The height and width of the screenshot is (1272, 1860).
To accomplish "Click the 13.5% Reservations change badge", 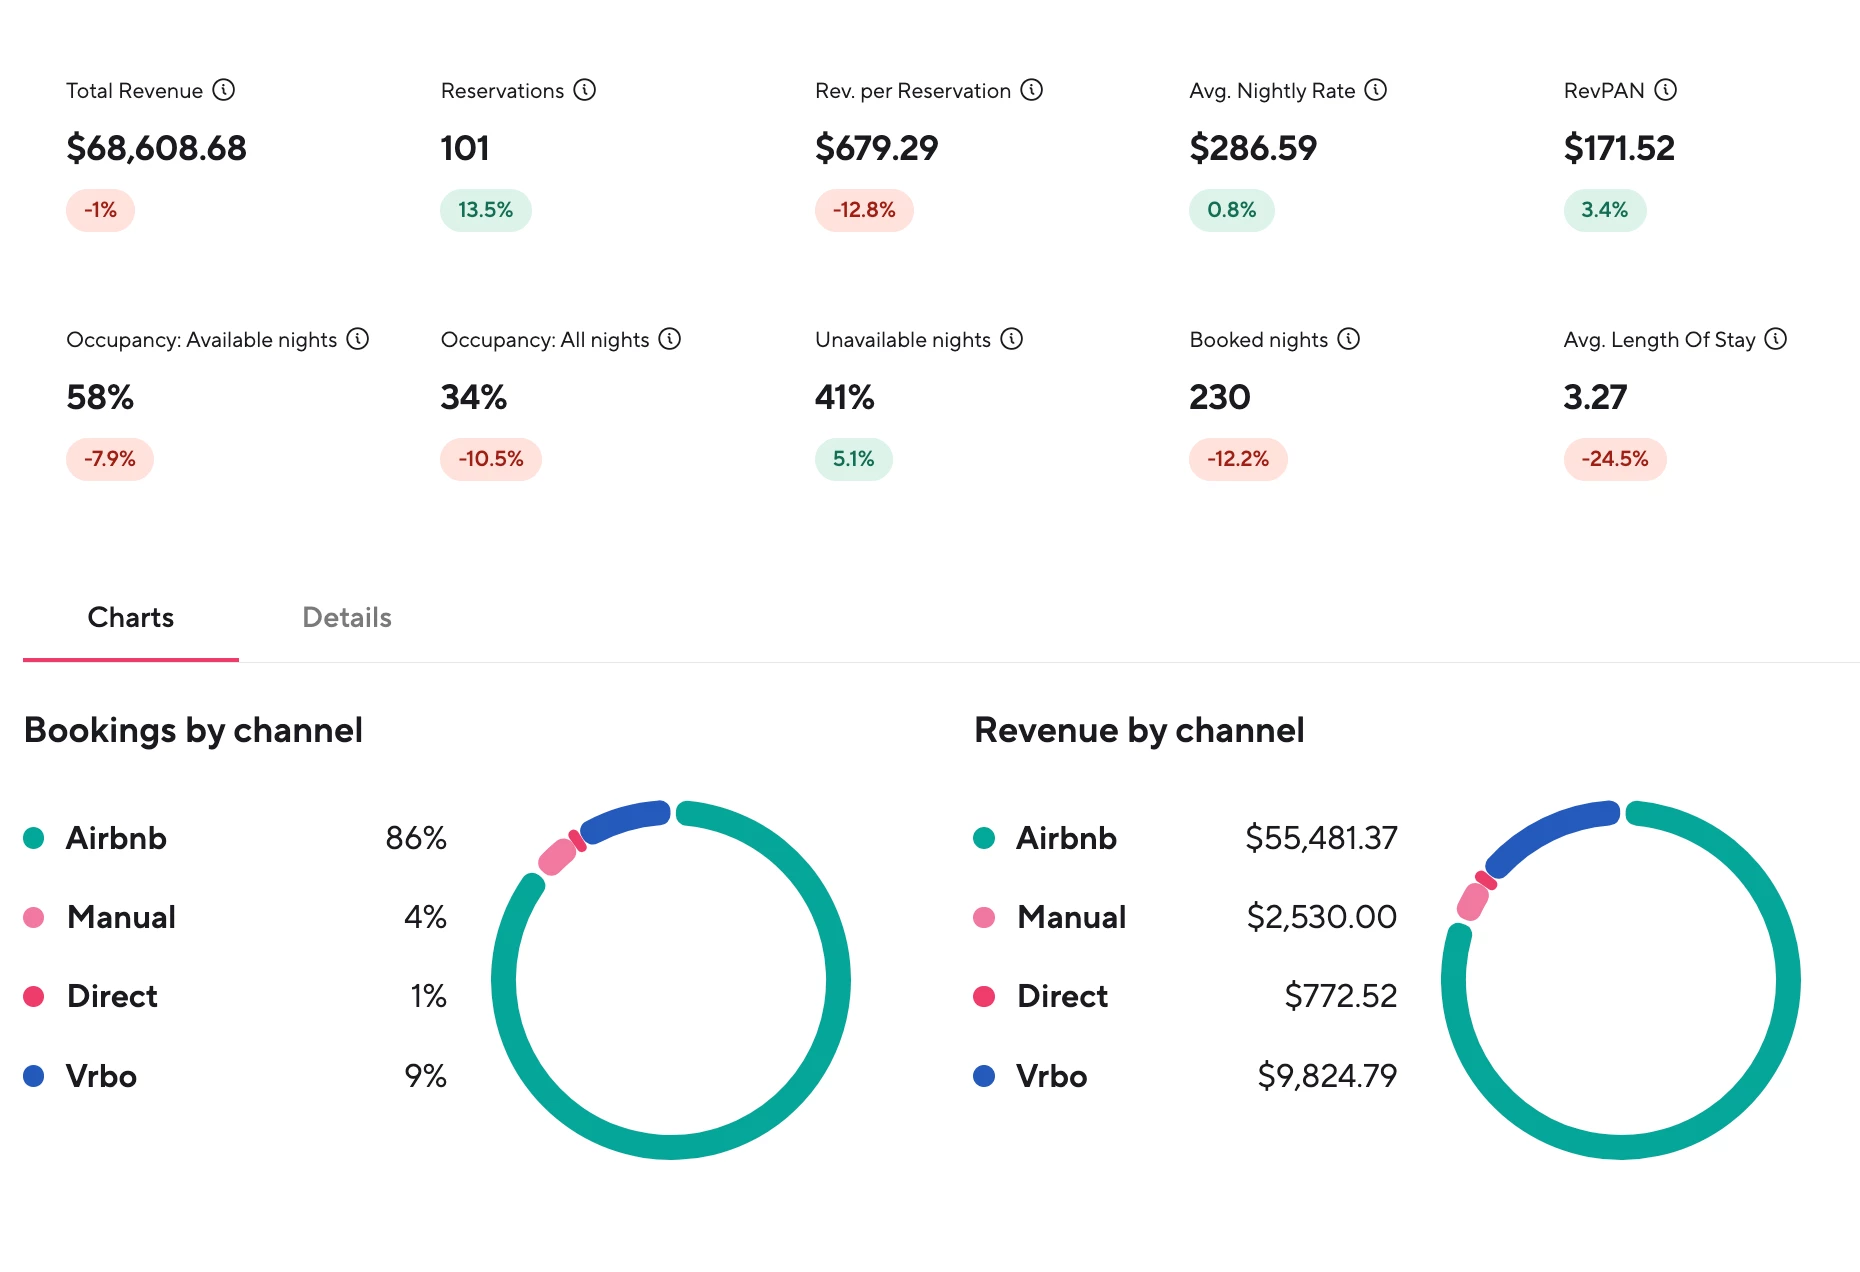I will 486,210.
